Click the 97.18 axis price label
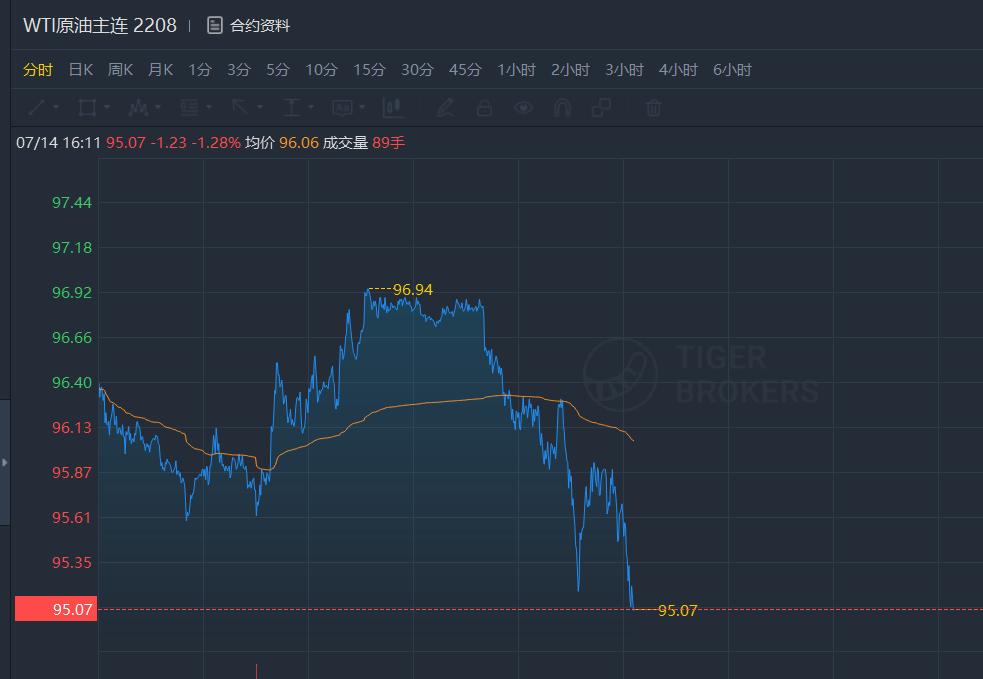This screenshot has height=679, width=983. [71, 248]
